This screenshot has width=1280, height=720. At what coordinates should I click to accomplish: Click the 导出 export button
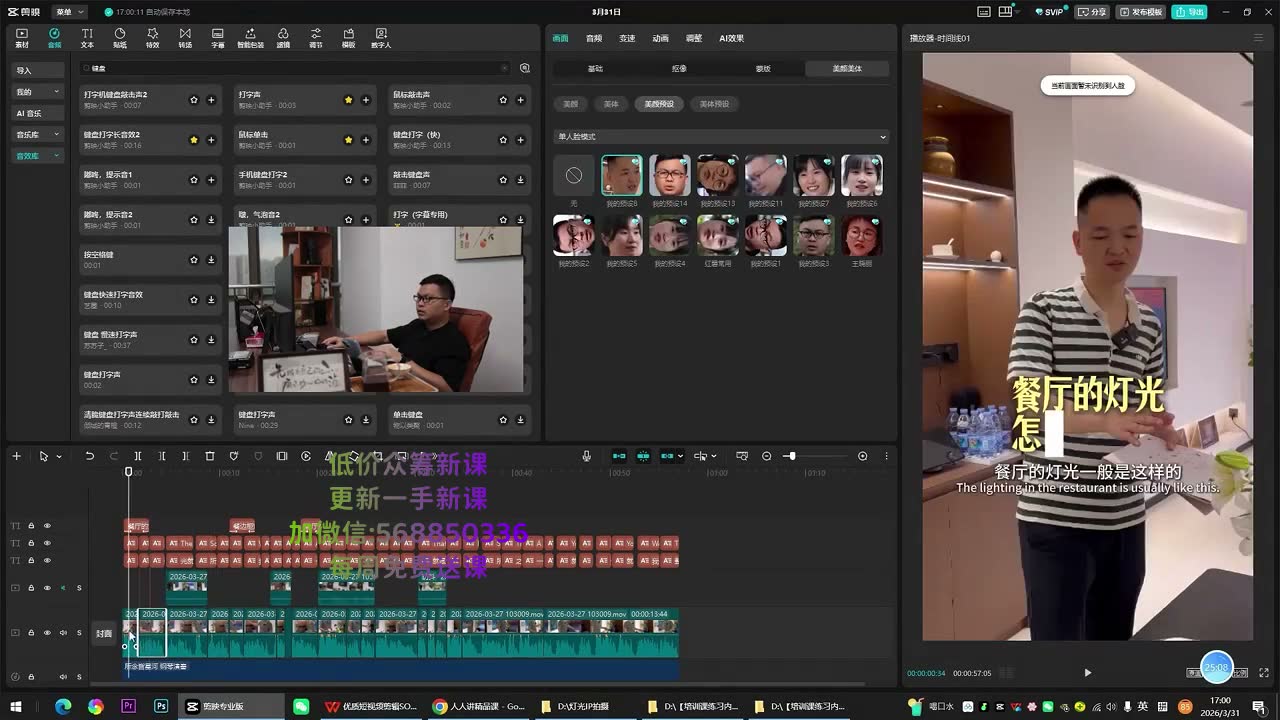pos(1190,12)
